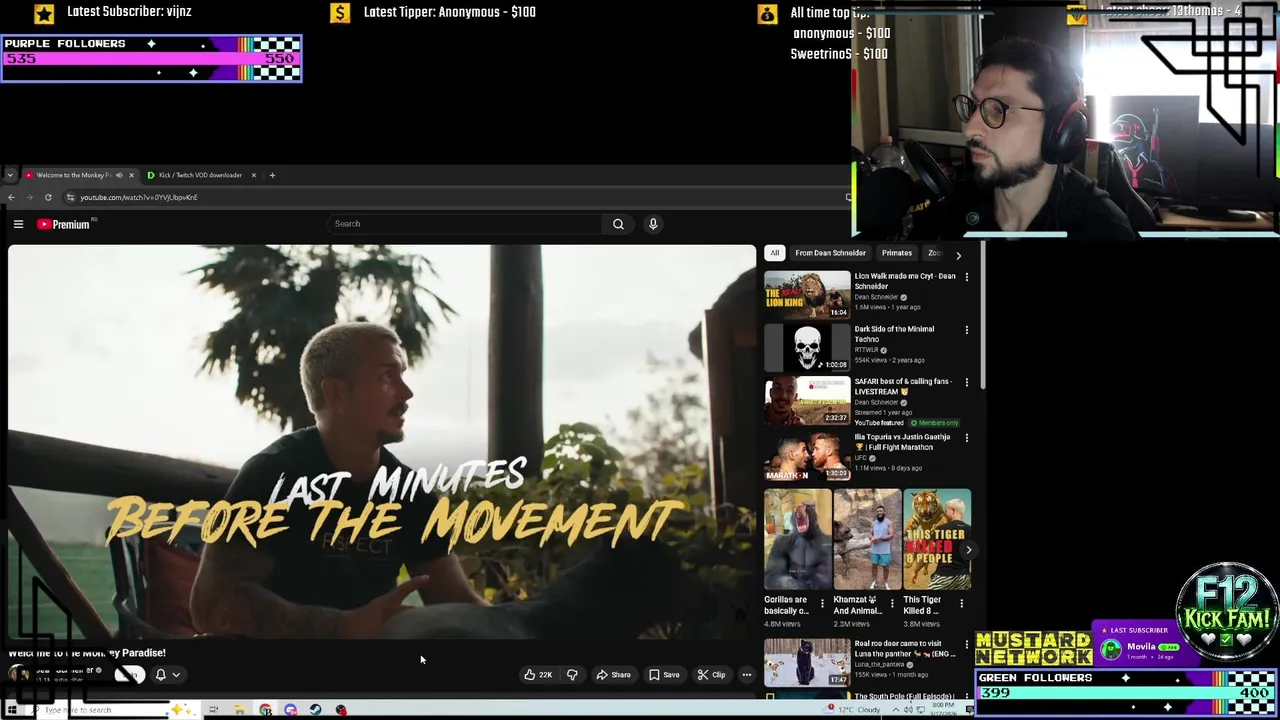Click the youtube.com address bar URL
The image size is (1280, 720).
point(139,197)
